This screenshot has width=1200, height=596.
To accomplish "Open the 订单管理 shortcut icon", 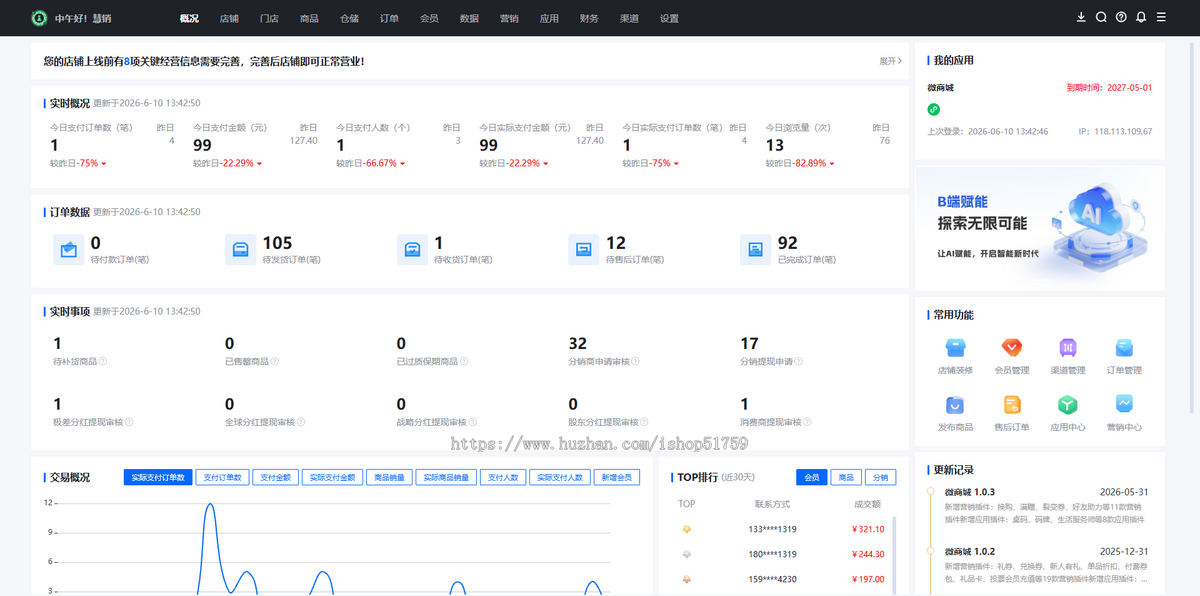I will click(x=1124, y=348).
